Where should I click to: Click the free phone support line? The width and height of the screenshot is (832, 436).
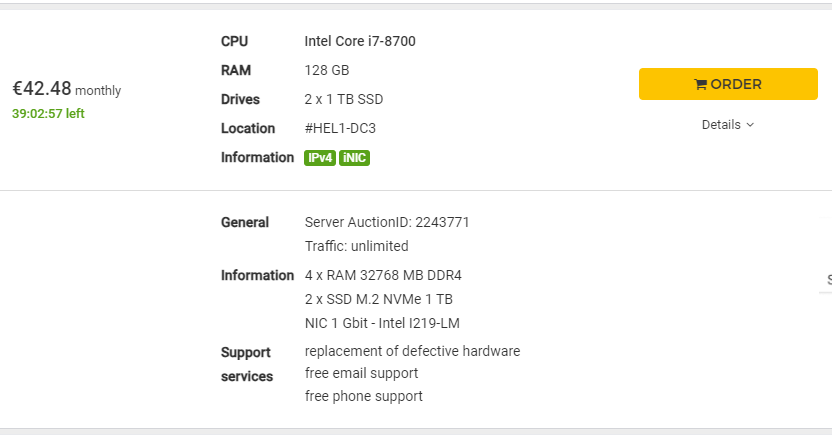click(x=363, y=396)
